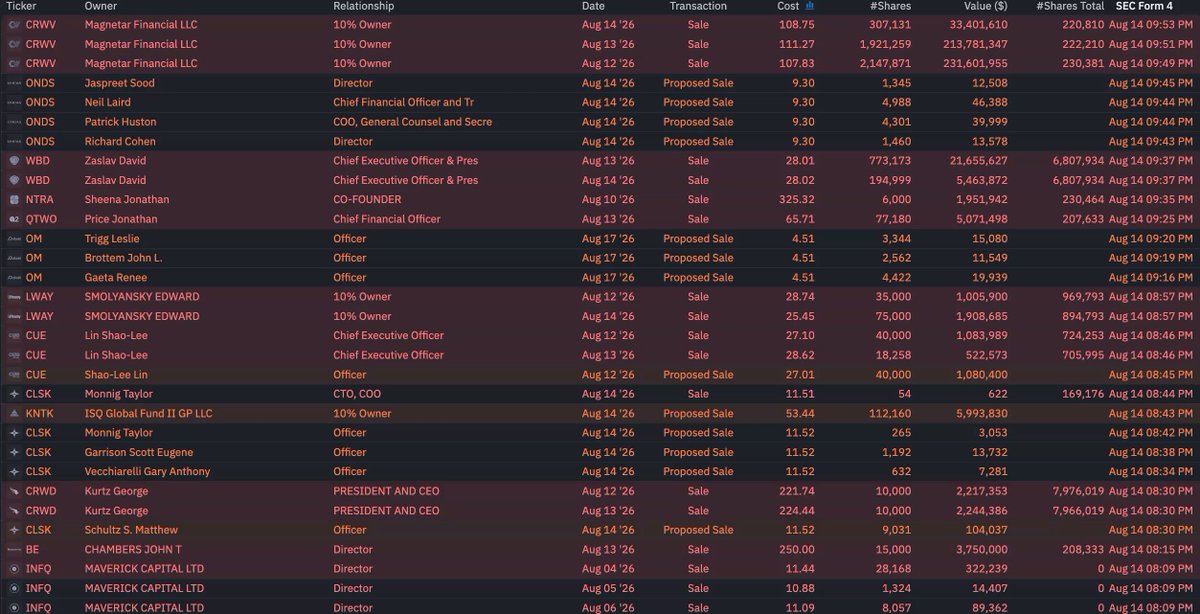Image resolution: width=1200 pixels, height=614 pixels.
Task: Click the QTWO company logo icon
Action: [x=14, y=219]
